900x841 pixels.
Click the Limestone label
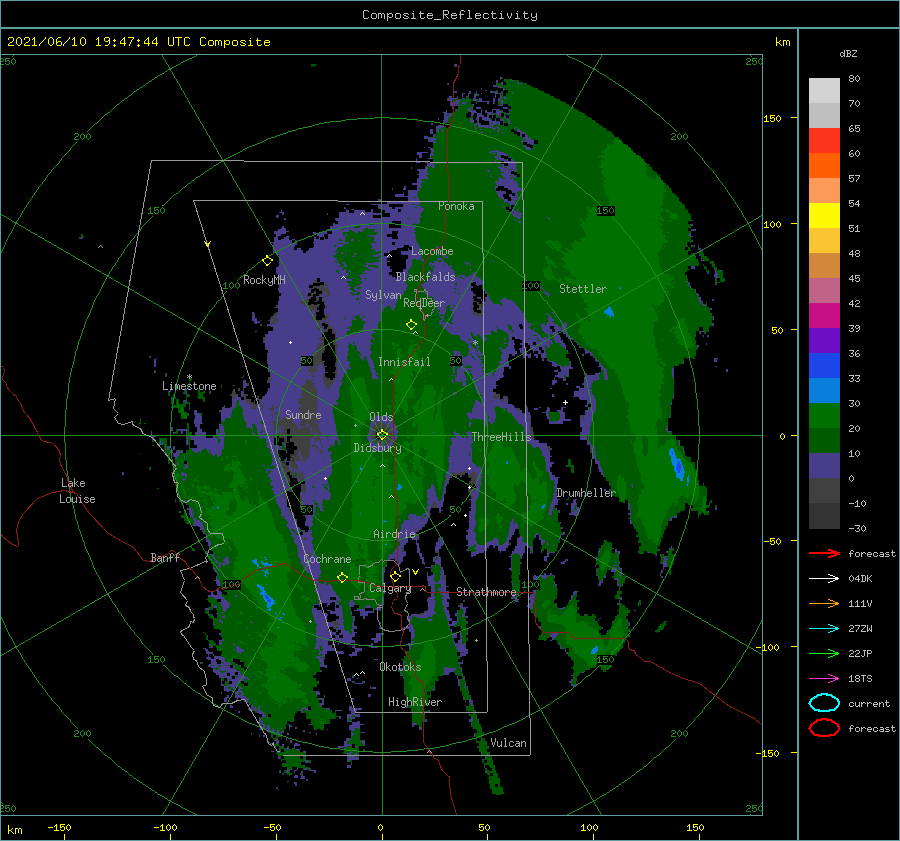tap(189, 386)
